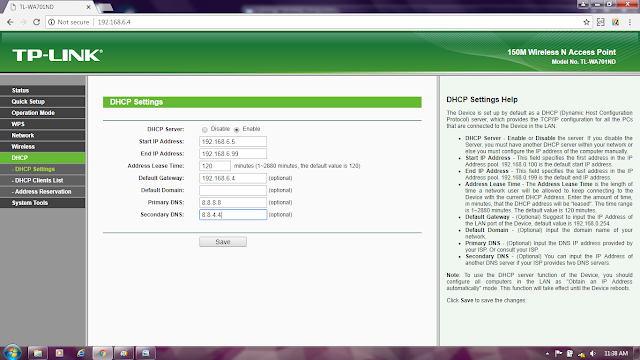Click the Model No. TL-WA701ND text
Image resolution: width=640 pixels, height=360 pixels.
coord(583,62)
